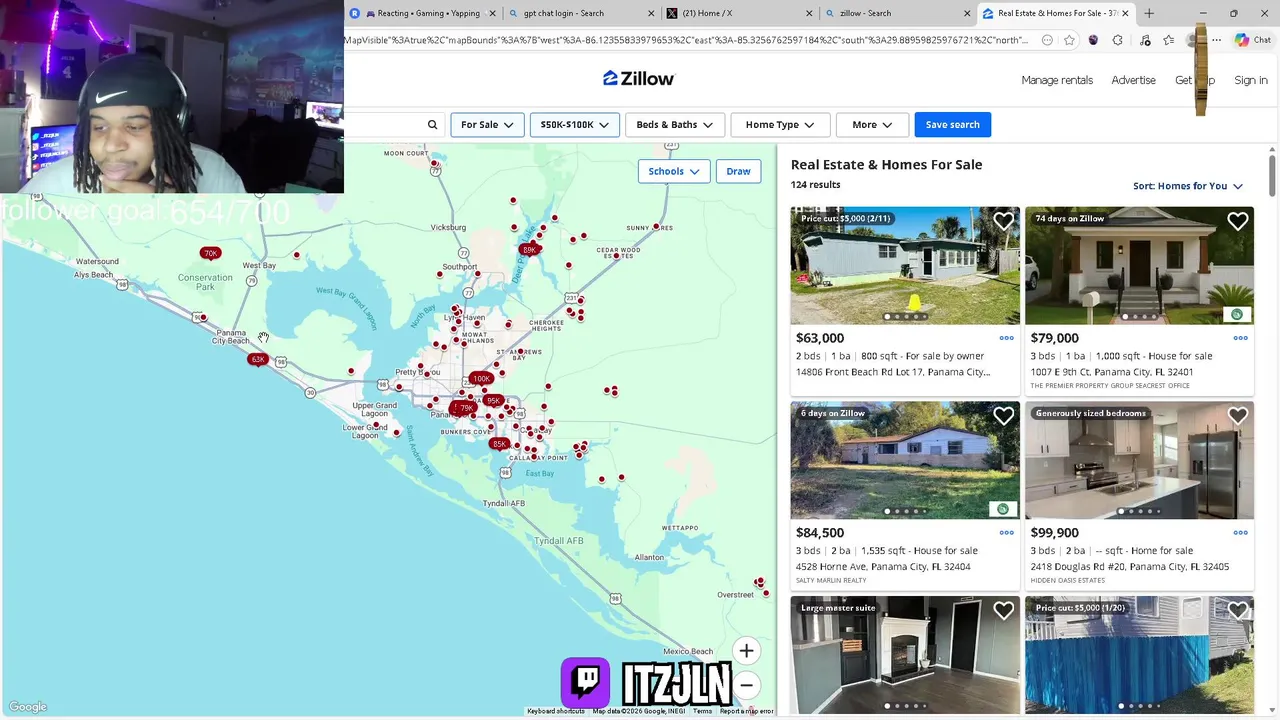Open the Schools map dropdown
1280x720 pixels.
[673, 171]
